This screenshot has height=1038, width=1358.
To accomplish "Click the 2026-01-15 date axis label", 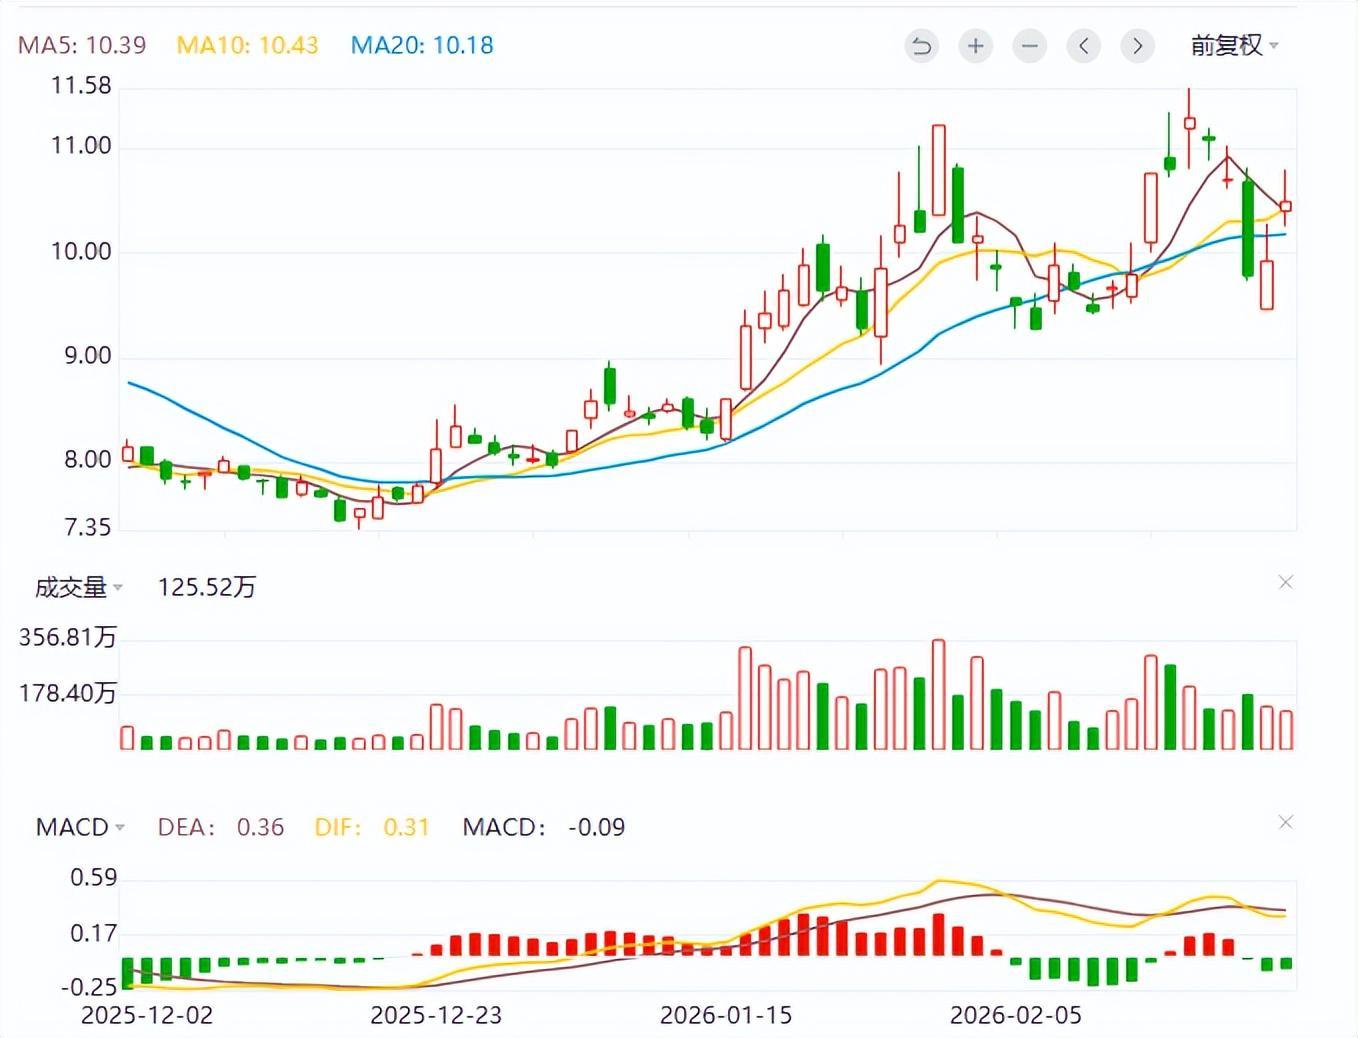I will click(x=726, y=1015).
